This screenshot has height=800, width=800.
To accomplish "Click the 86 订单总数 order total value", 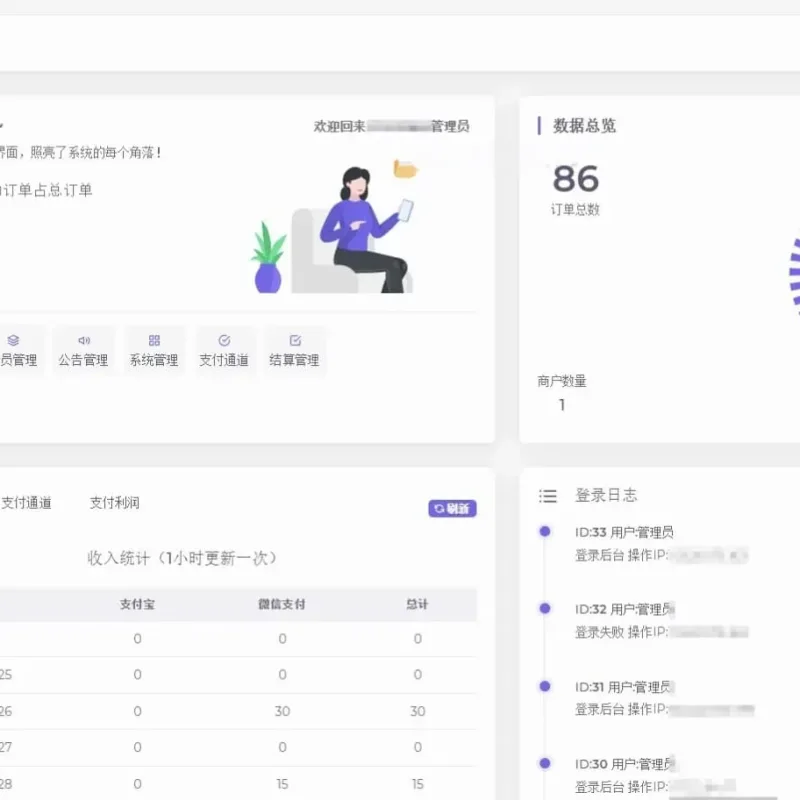I will tap(576, 179).
